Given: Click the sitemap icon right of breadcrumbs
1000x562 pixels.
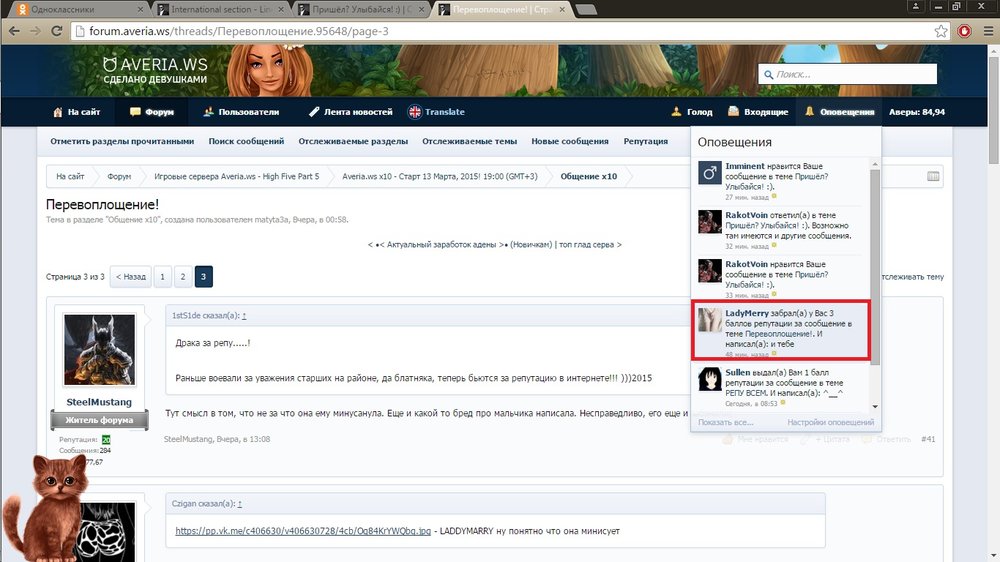Looking at the screenshot, I should tap(933, 177).
